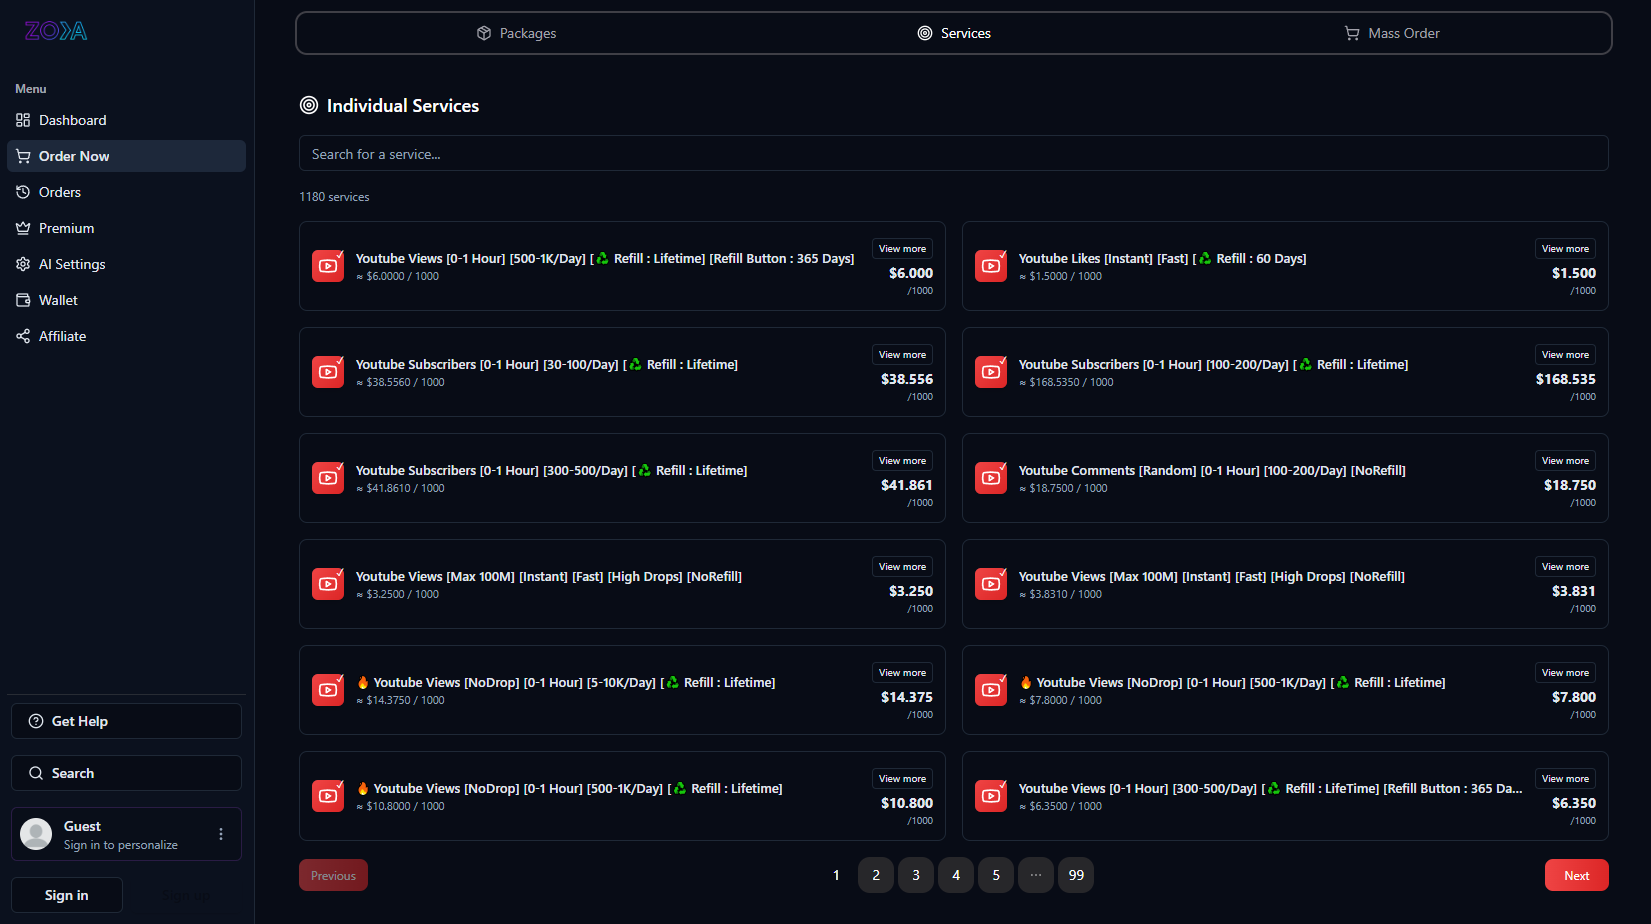
Task: View more for NoDrop 500-1K/Day $10.800
Action: click(903, 779)
